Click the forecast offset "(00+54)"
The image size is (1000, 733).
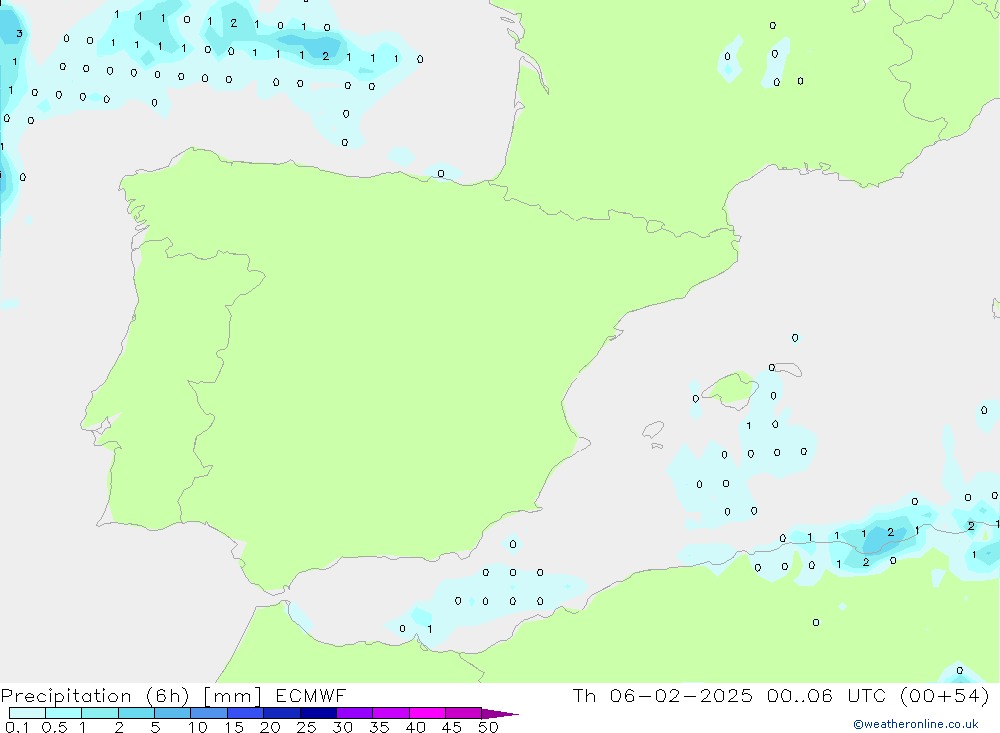pyautogui.click(x=945, y=695)
